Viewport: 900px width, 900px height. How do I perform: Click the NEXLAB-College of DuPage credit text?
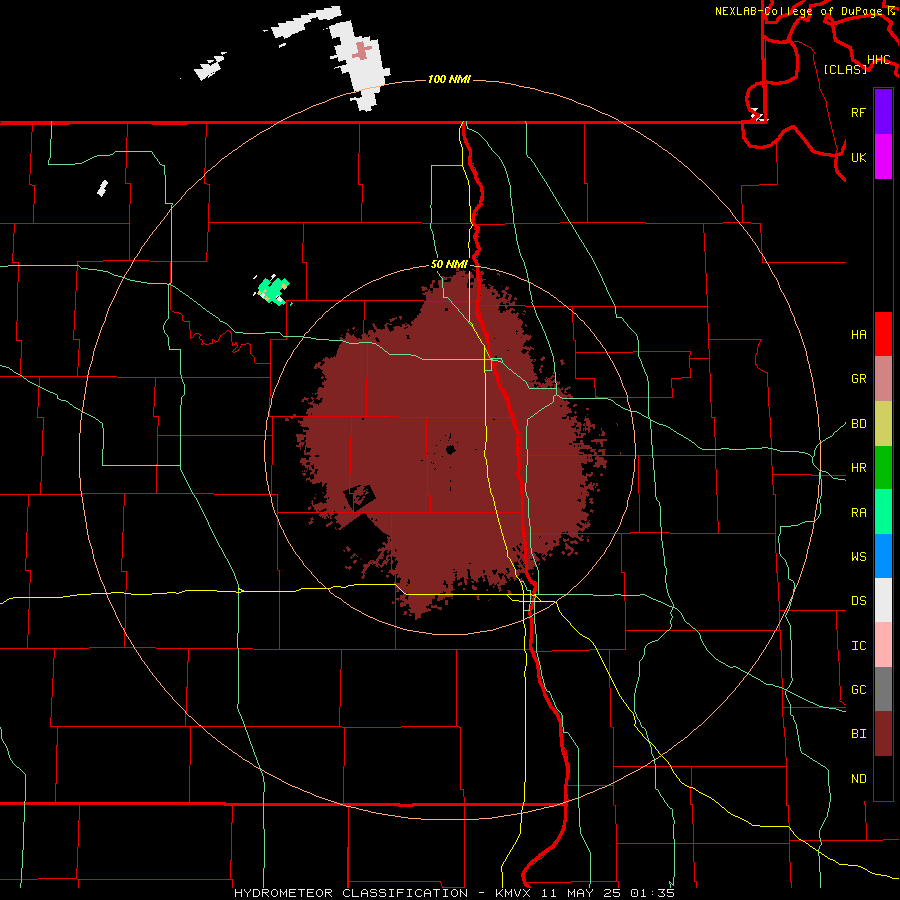(800, 11)
